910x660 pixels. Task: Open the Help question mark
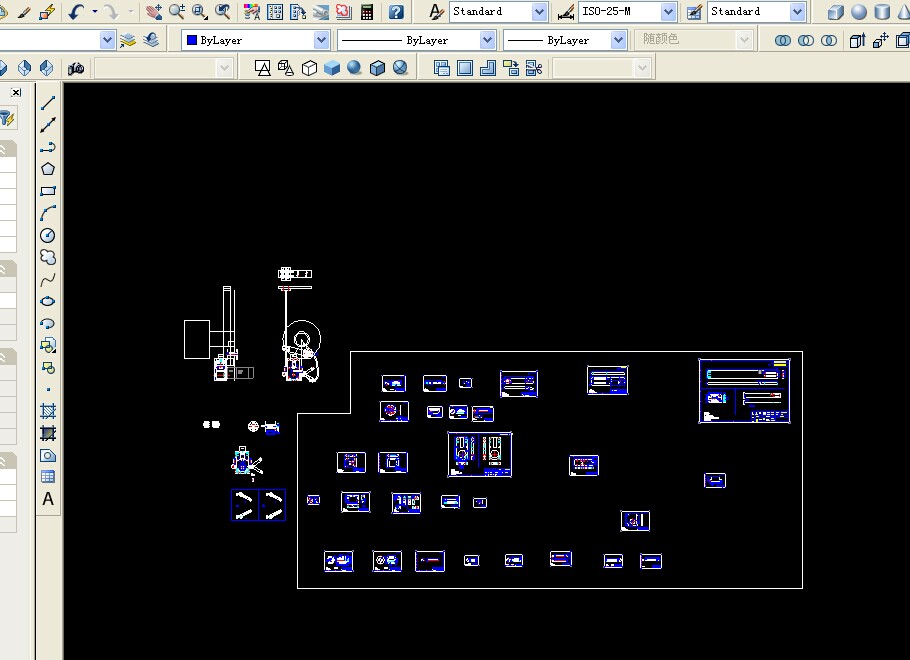396,12
